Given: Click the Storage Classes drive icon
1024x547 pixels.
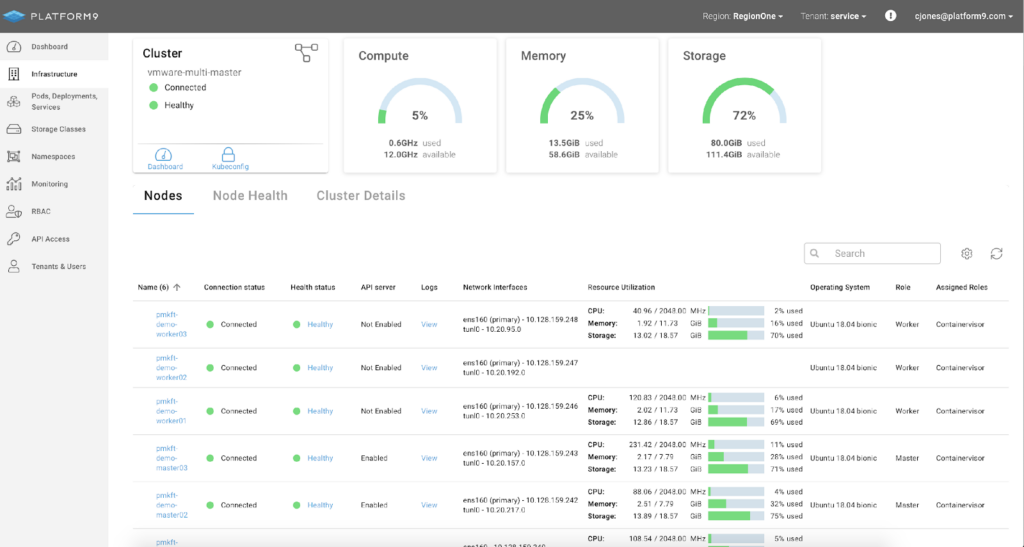Looking at the screenshot, I should 14,129.
